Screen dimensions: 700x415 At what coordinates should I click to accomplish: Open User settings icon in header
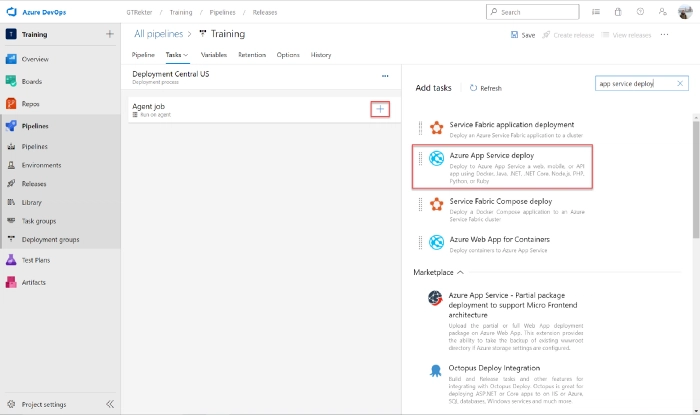point(662,12)
